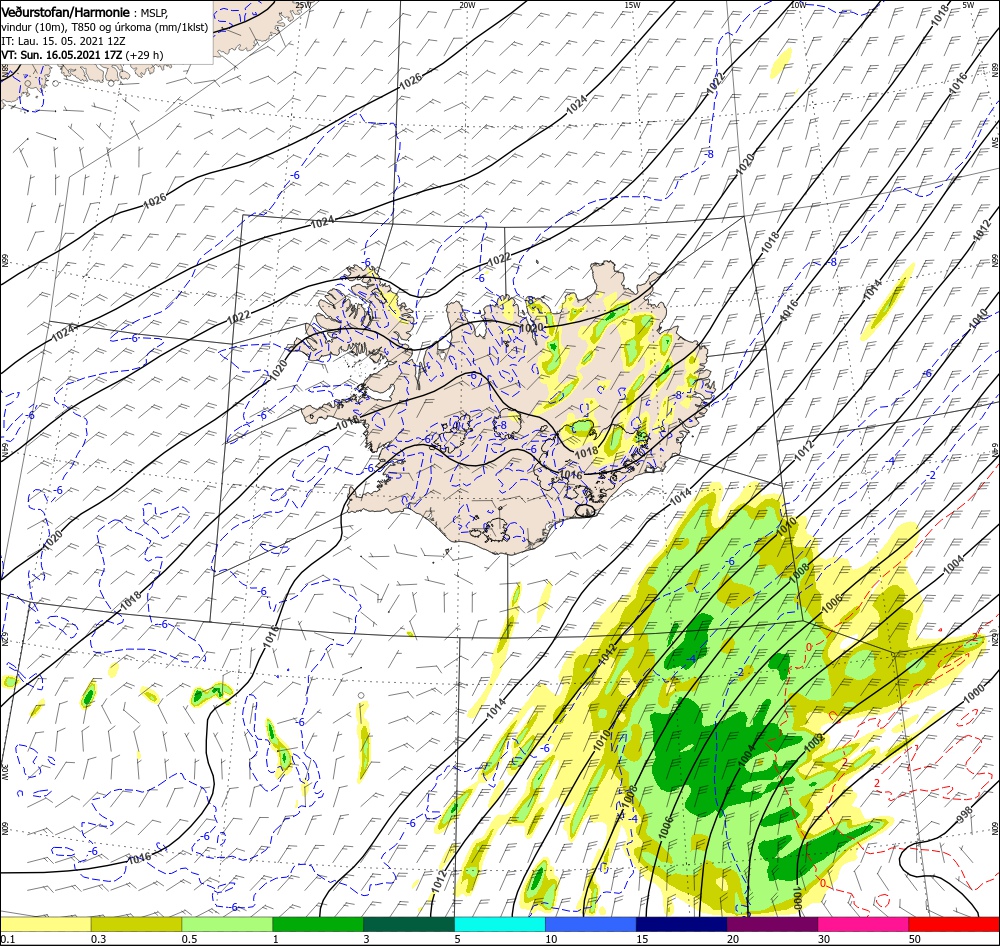The width and height of the screenshot is (1000, 946).
Task: Select the green 1–3 mm legend swatch
Action: click(318, 924)
